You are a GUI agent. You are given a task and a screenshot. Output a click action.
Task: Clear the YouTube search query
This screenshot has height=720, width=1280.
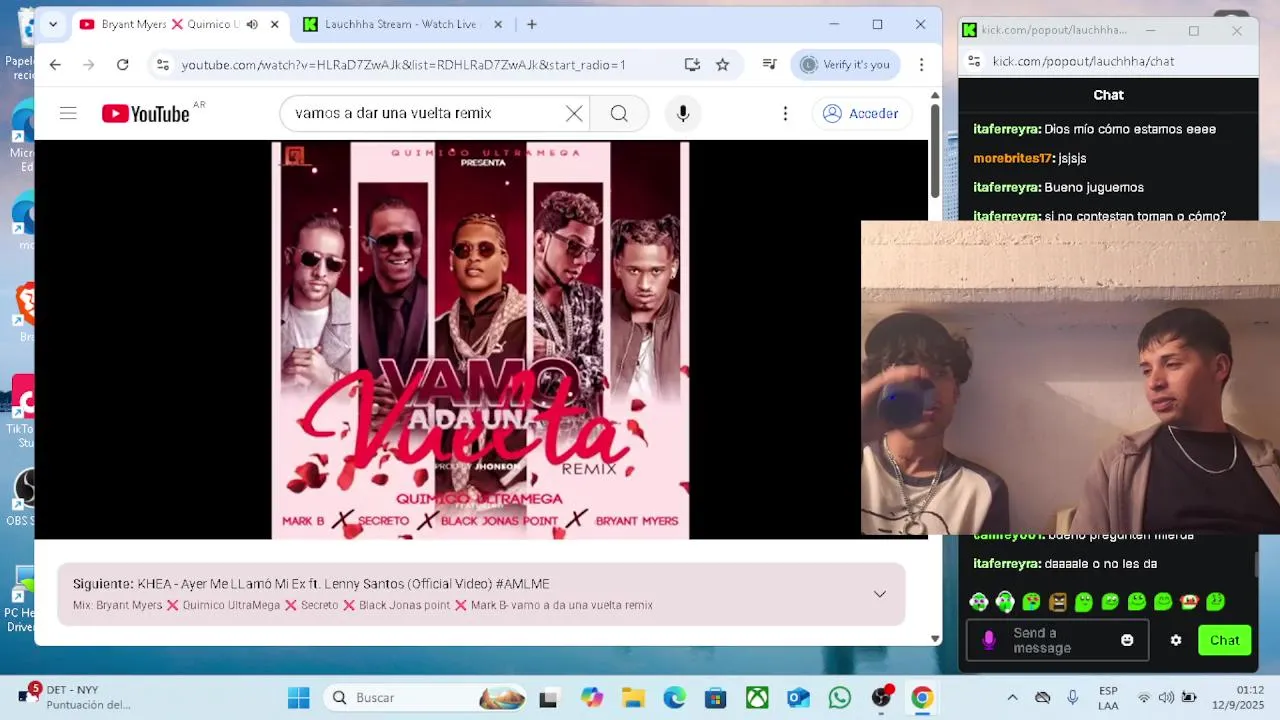pos(574,113)
